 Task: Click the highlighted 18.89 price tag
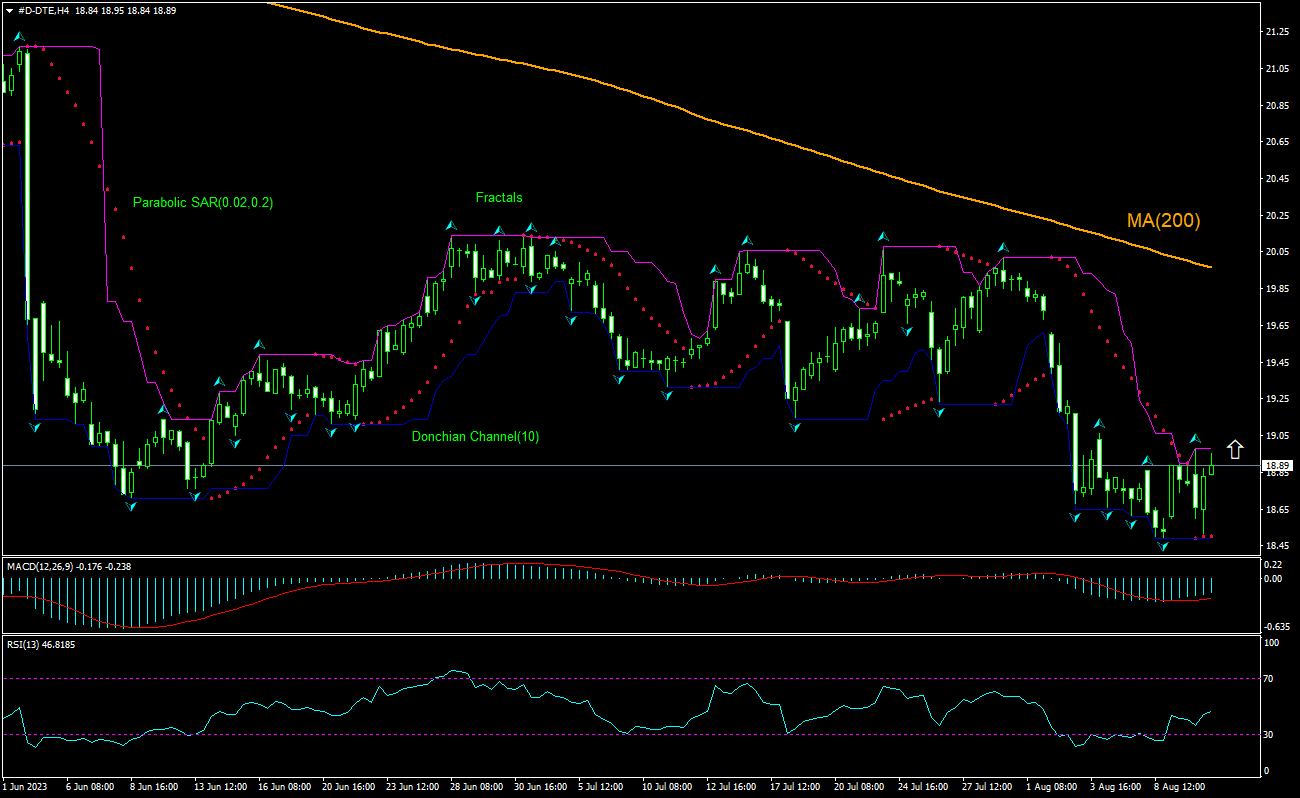(1275, 464)
